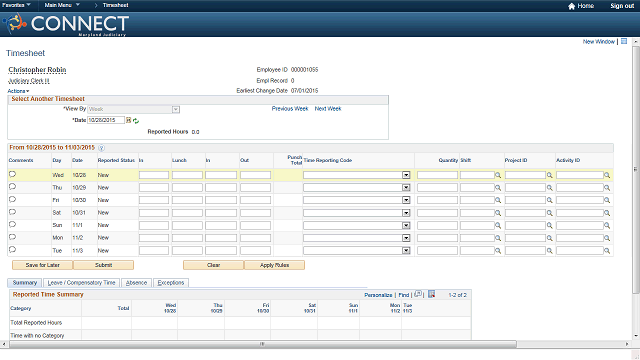Viewport: 640px width, 360px height.
Task: Click Find in Reported Time Summary
Action: (x=404, y=295)
